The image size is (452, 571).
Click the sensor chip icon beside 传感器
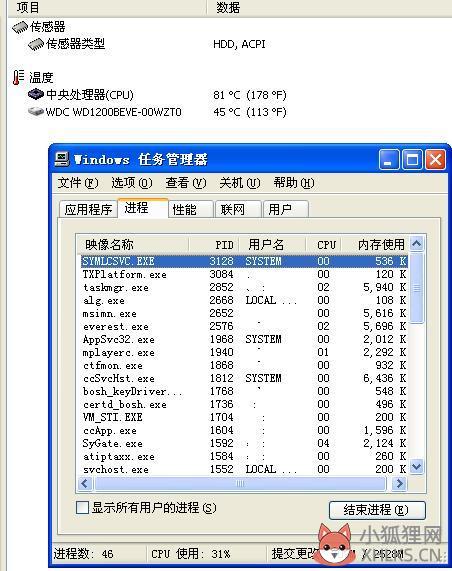20,27
